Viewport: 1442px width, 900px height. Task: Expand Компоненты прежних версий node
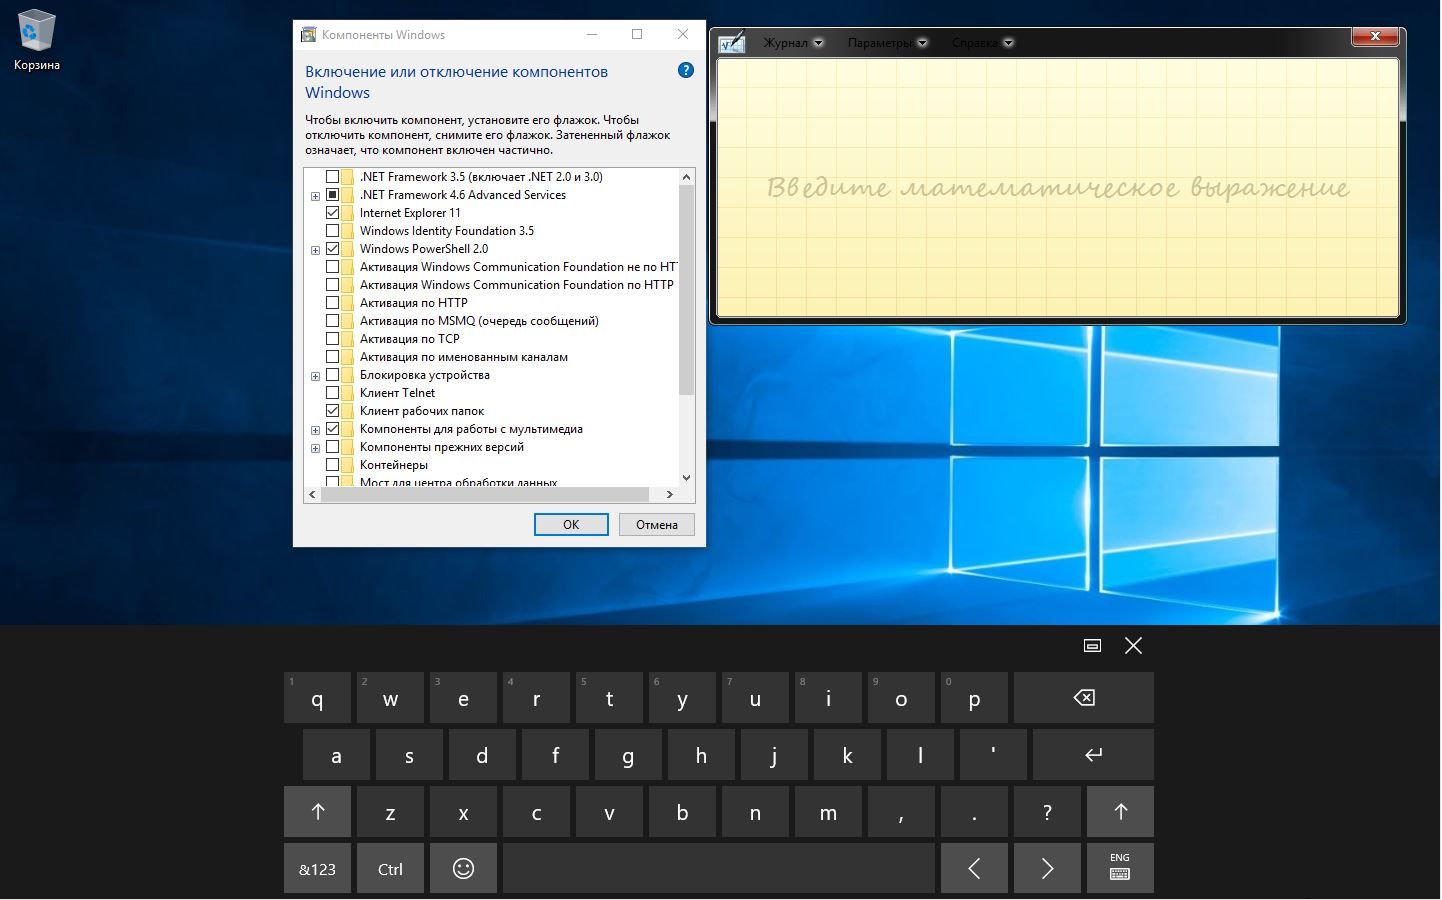coord(315,448)
